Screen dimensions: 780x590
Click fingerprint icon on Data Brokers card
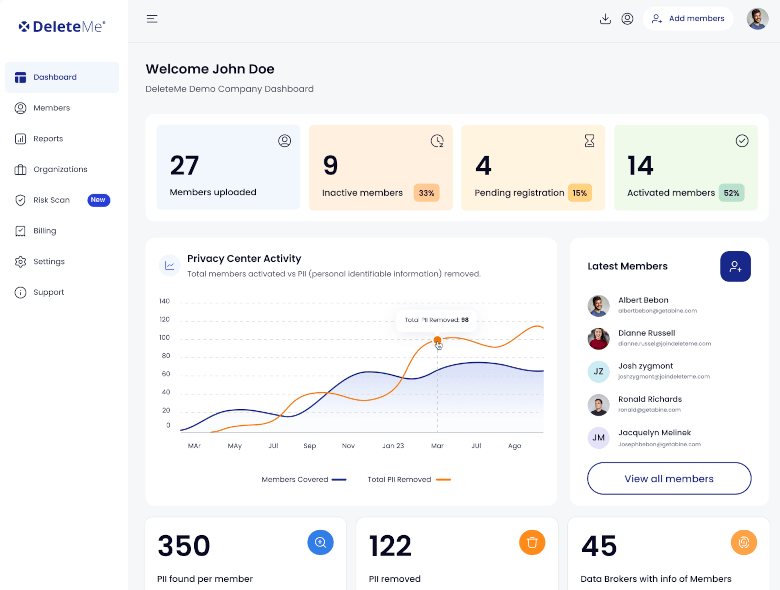tap(744, 542)
